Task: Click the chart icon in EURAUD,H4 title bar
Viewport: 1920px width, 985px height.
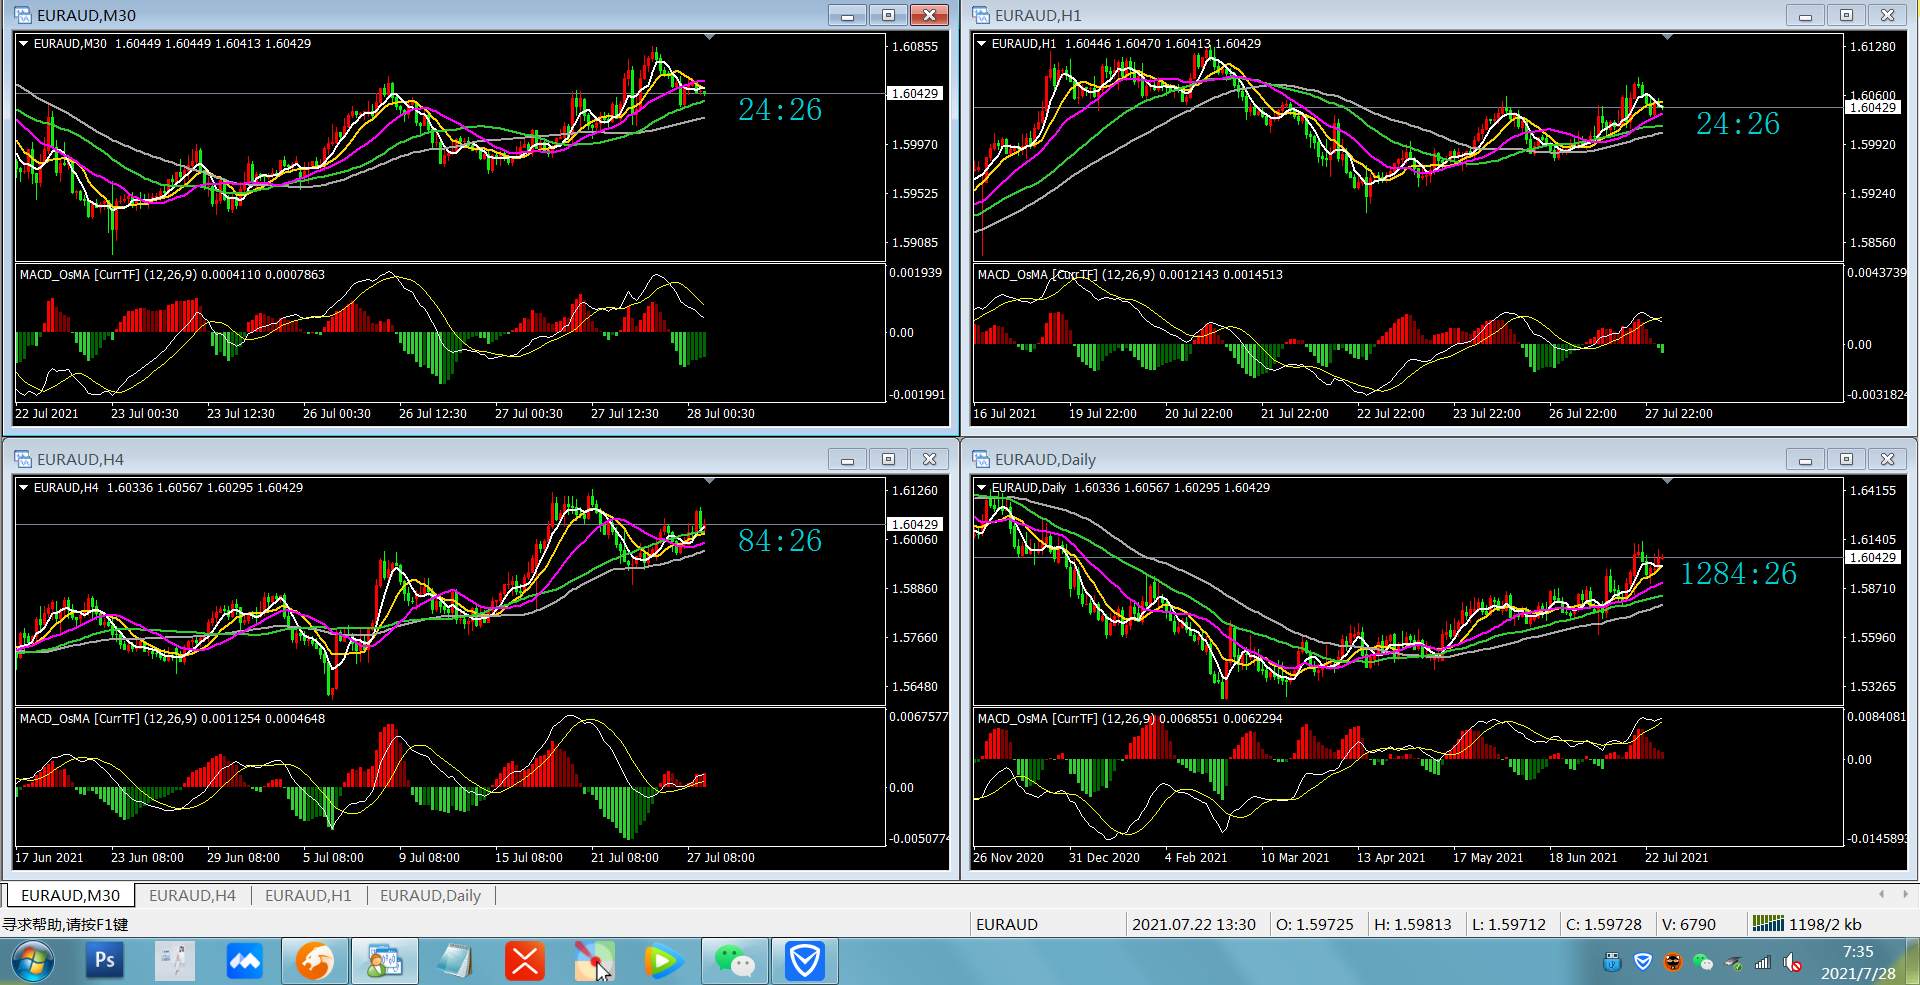Action: click(23, 459)
